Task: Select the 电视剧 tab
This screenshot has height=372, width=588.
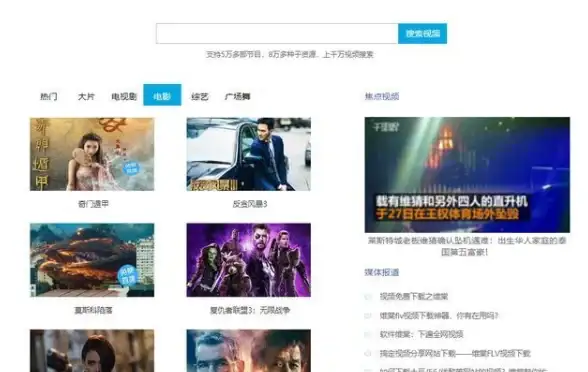Action: [124, 96]
